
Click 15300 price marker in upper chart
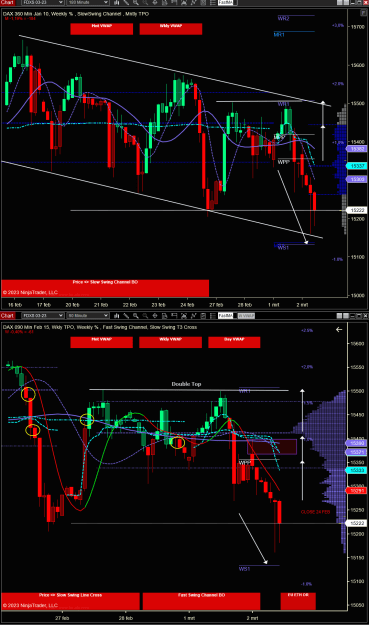pos(356,179)
